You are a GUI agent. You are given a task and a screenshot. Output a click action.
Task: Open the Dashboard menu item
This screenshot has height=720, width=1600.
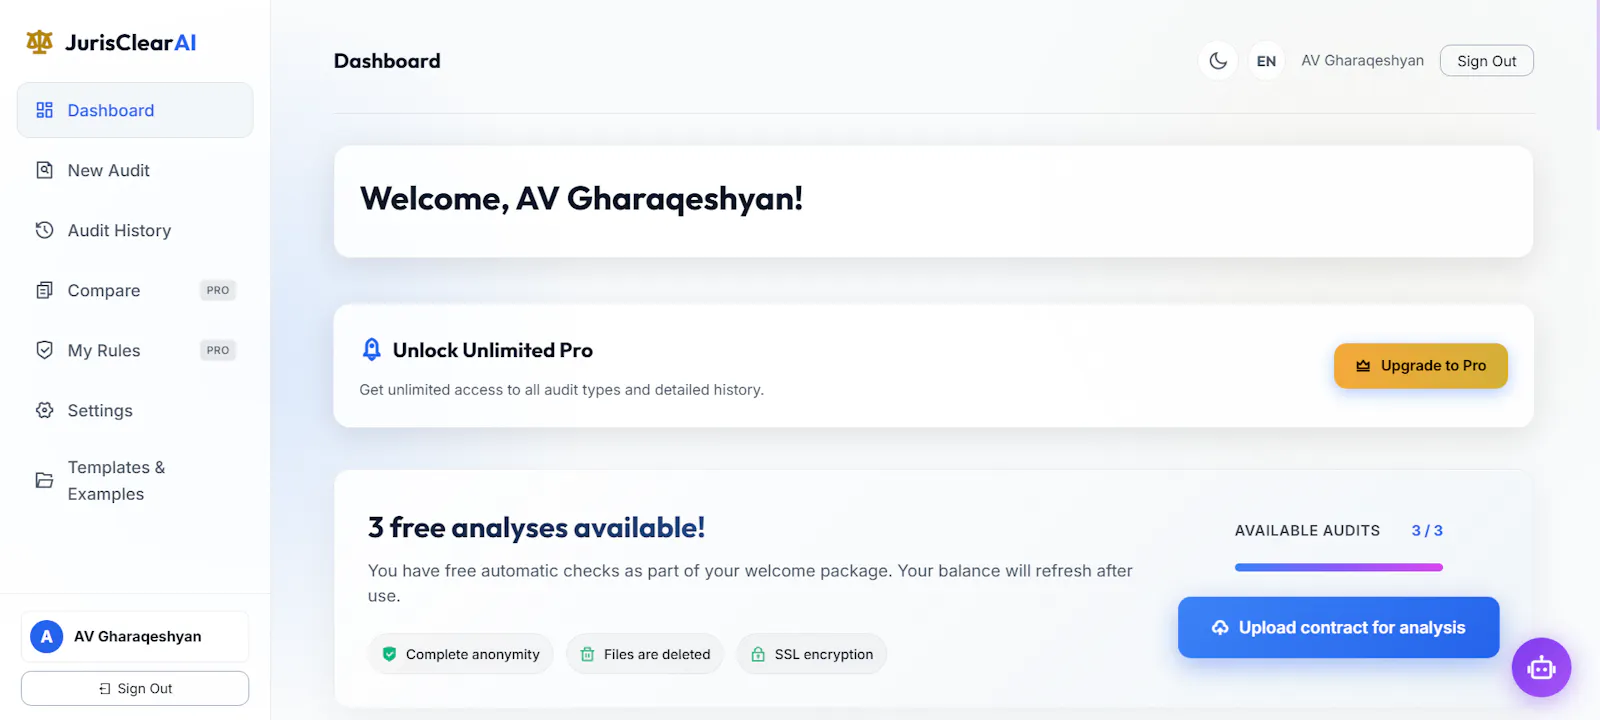click(x=135, y=110)
